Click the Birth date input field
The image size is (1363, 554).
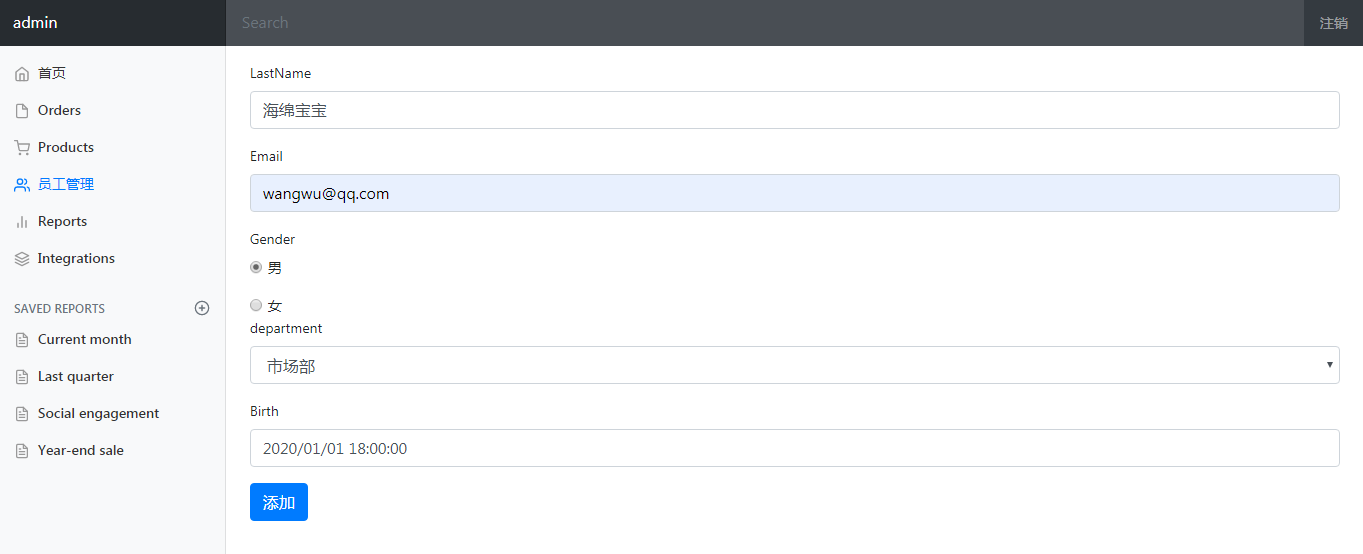click(795, 448)
